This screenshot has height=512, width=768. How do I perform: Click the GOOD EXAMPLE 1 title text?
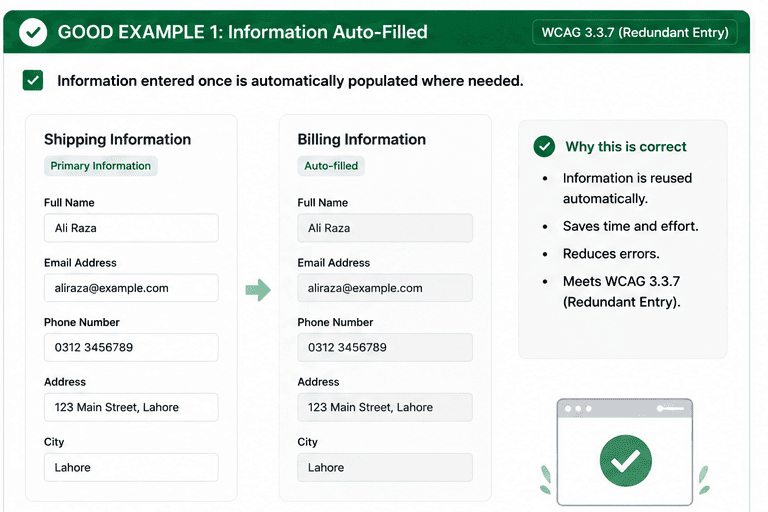tap(242, 32)
